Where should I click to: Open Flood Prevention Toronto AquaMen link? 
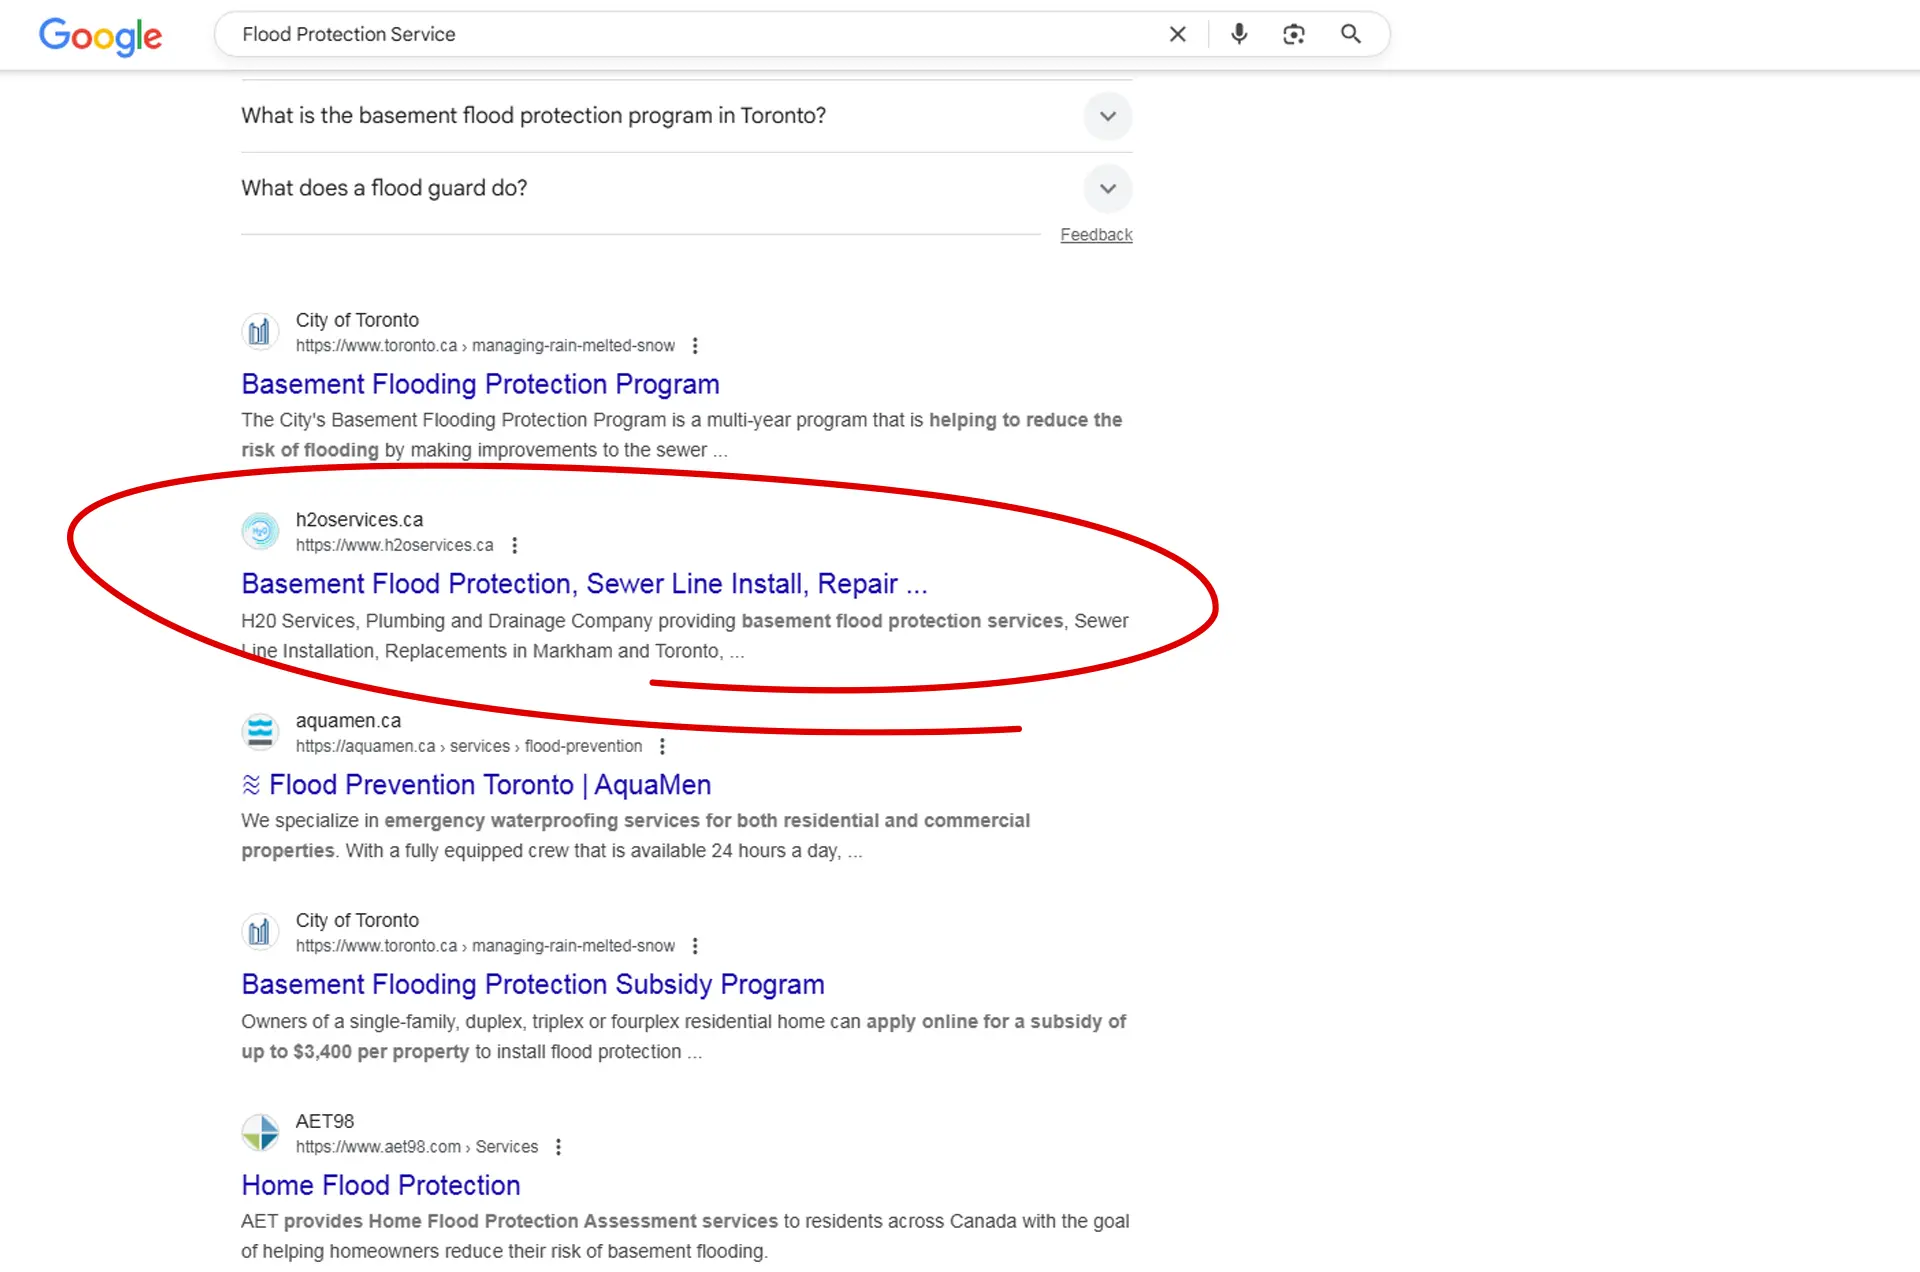coord(489,785)
